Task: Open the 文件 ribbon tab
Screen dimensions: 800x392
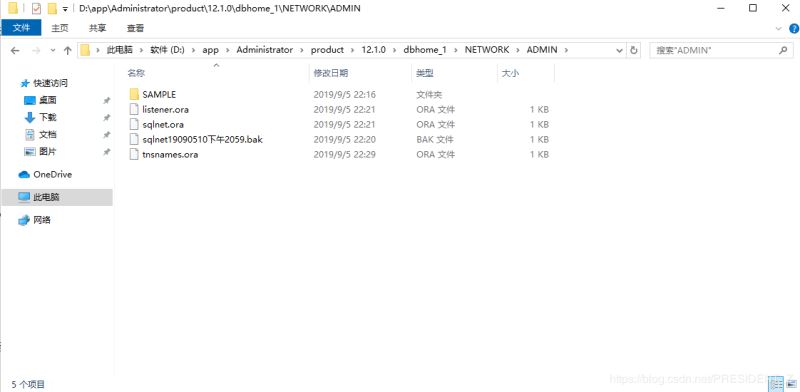Action: tap(21, 28)
